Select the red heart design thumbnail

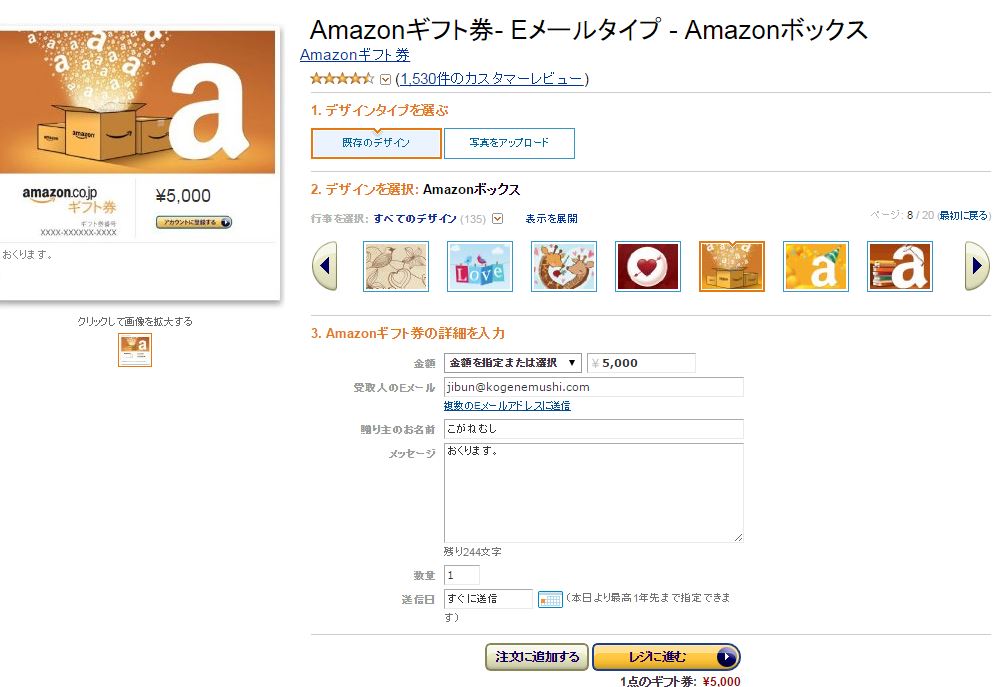click(x=648, y=266)
